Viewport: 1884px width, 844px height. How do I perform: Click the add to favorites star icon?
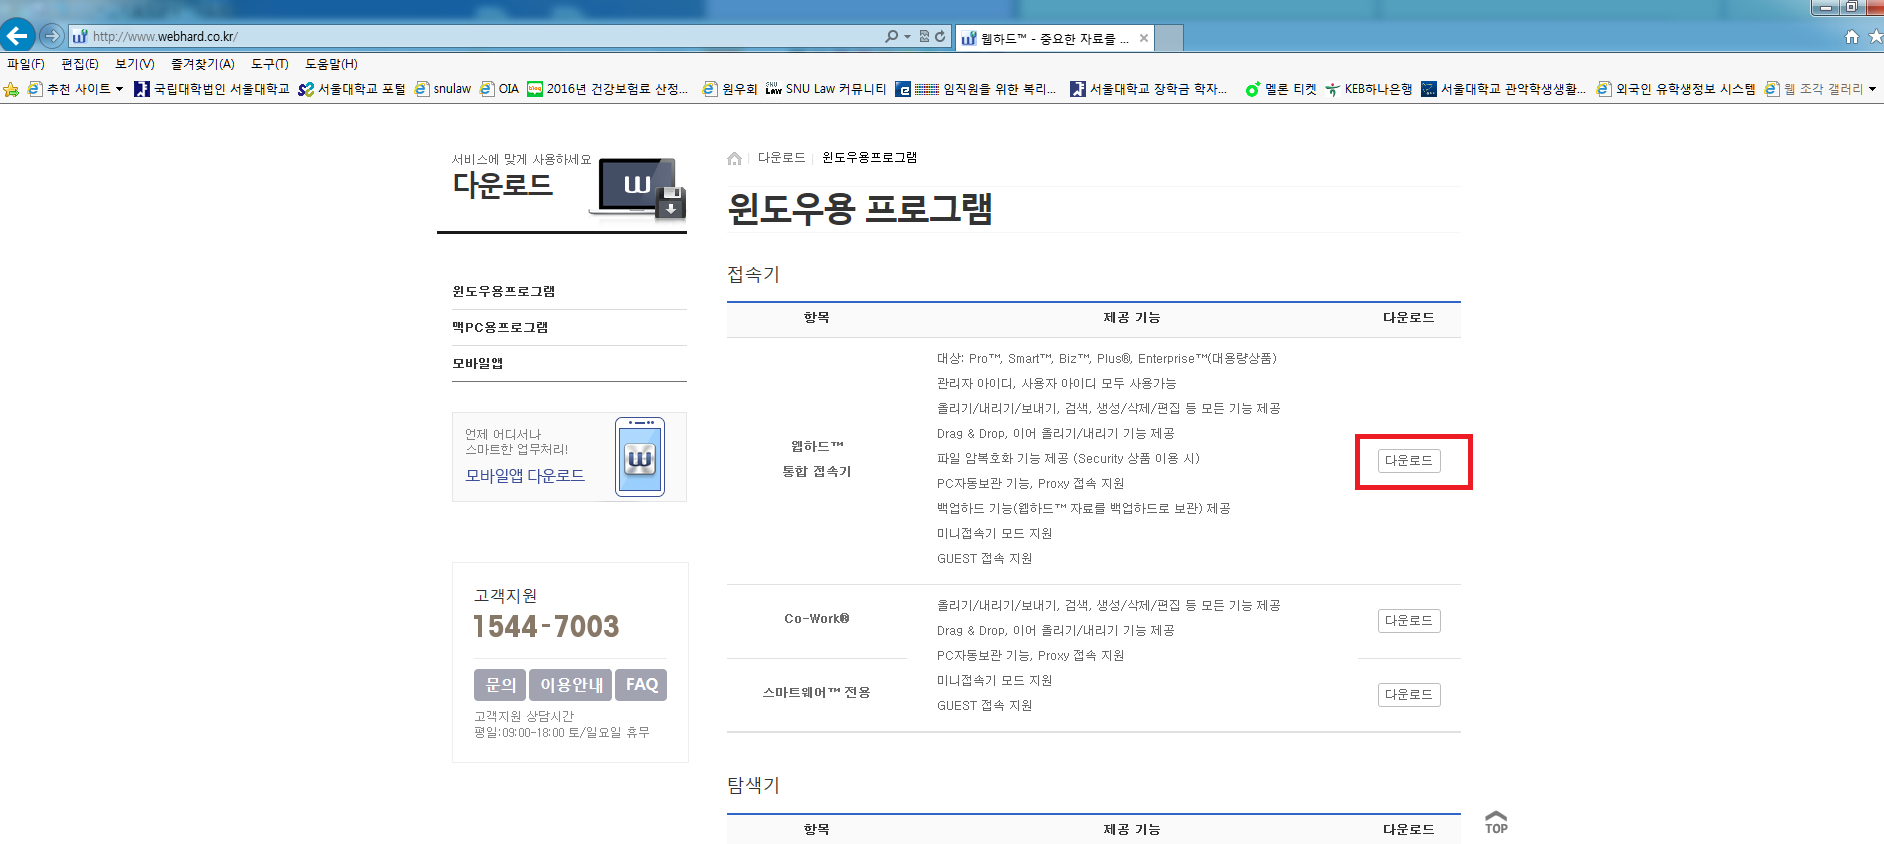coord(12,90)
